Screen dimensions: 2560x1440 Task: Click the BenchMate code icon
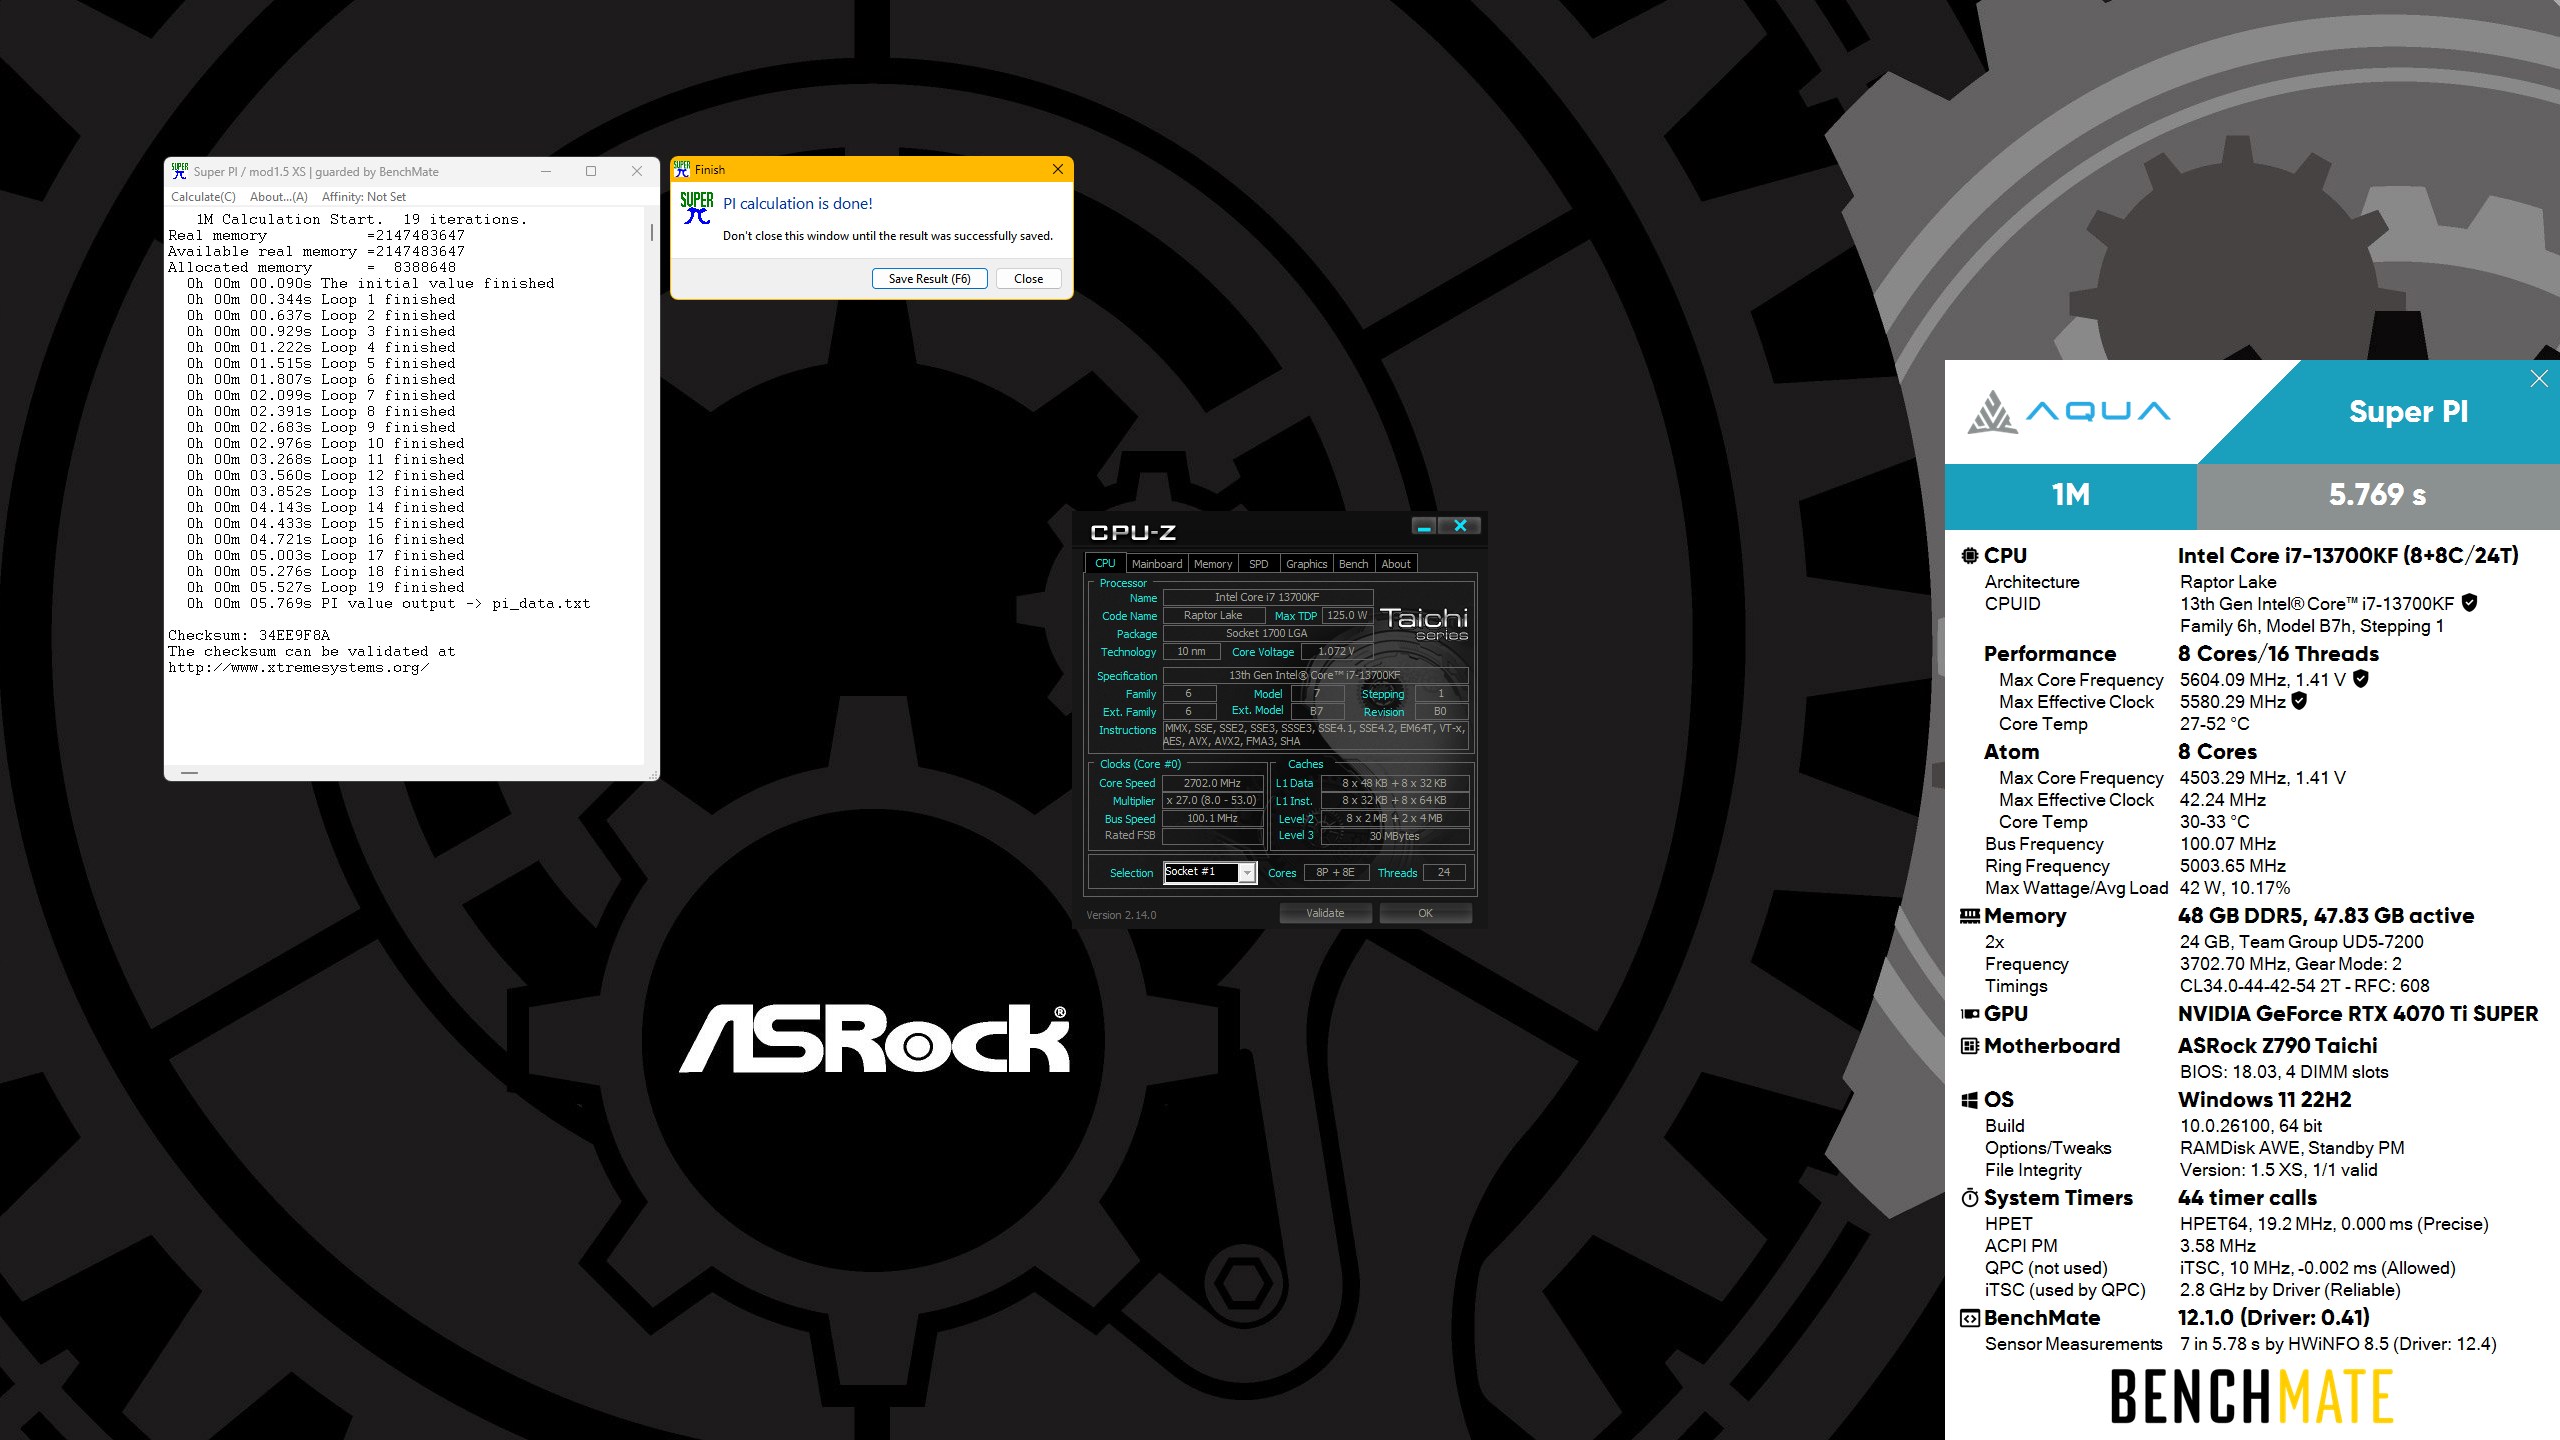[x=1970, y=1318]
